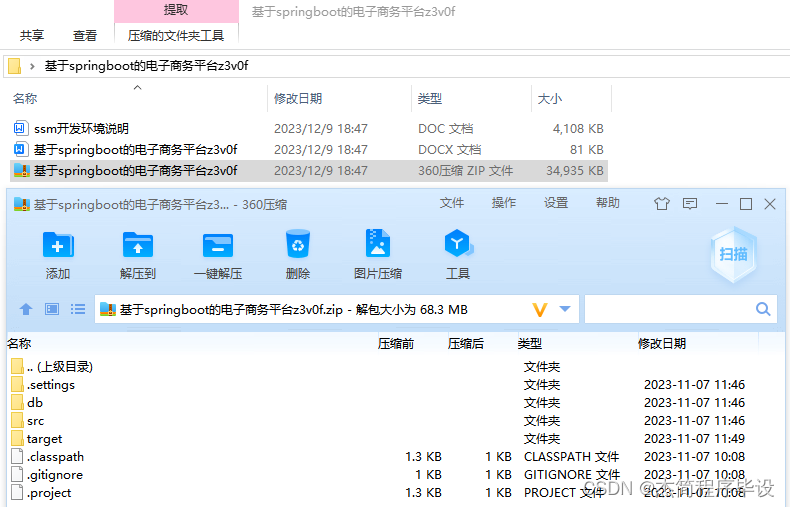Select the '.project' file name
790x507 pixels.
(49, 493)
